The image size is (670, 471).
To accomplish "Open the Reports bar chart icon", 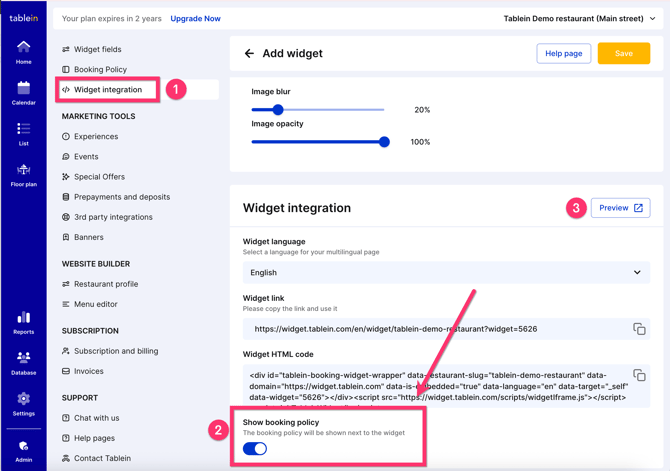I will 24,317.
